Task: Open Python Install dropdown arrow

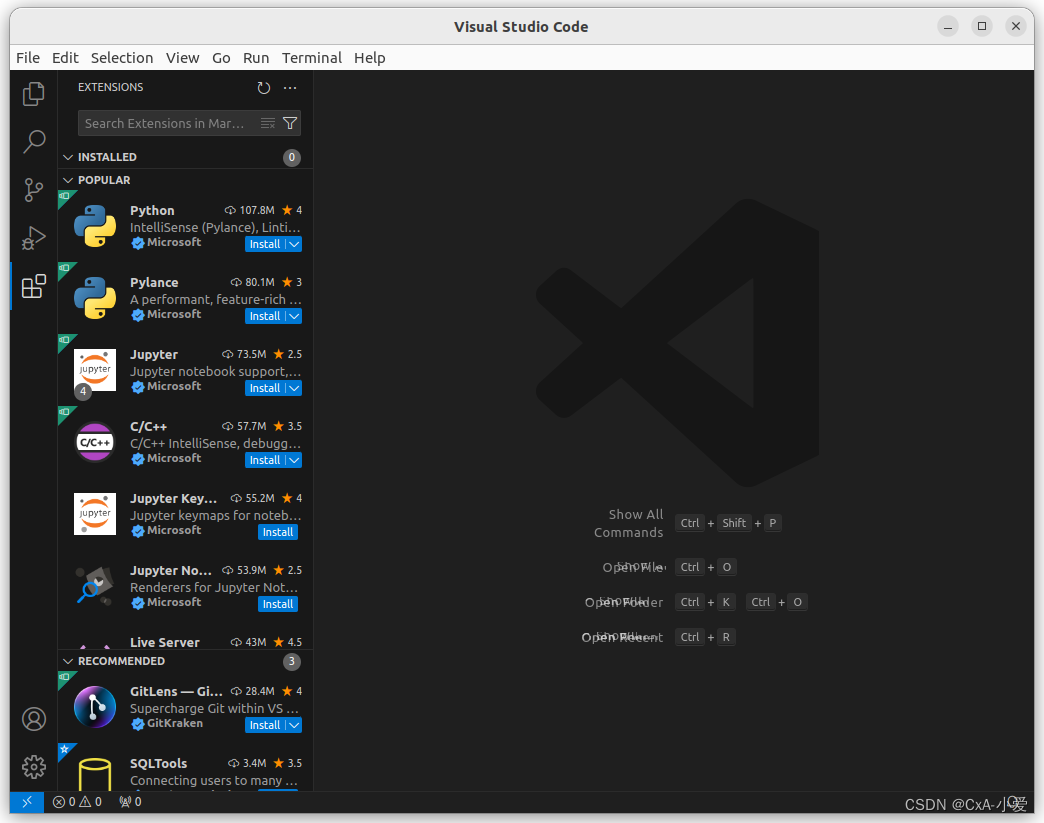Action: (294, 244)
